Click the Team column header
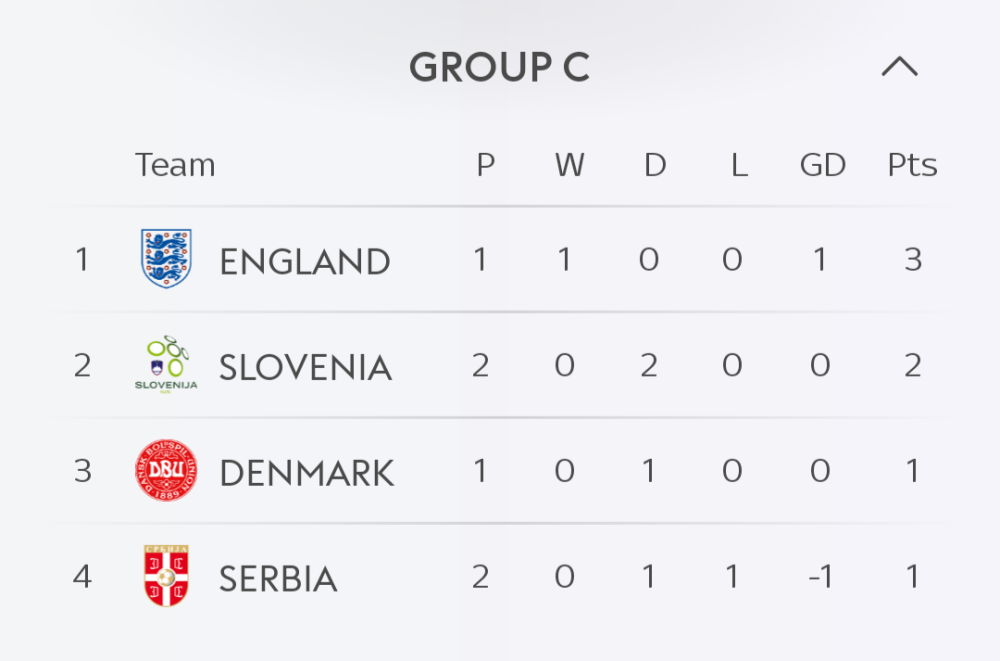 tap(175, 165)
